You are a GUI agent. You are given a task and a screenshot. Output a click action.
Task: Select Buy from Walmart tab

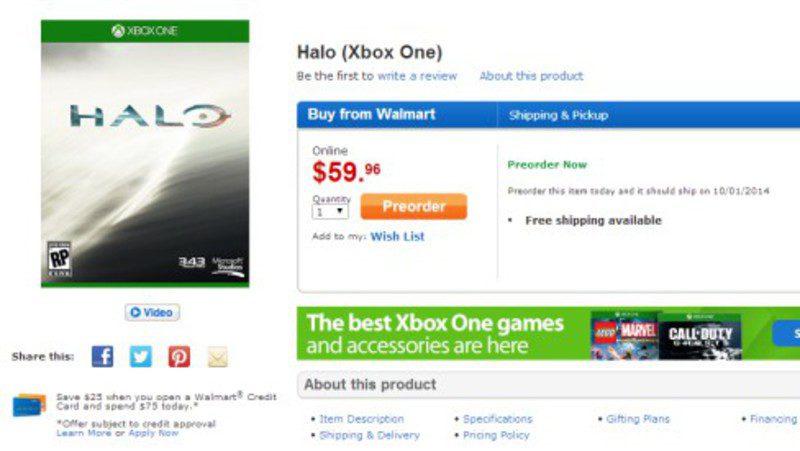371,114
